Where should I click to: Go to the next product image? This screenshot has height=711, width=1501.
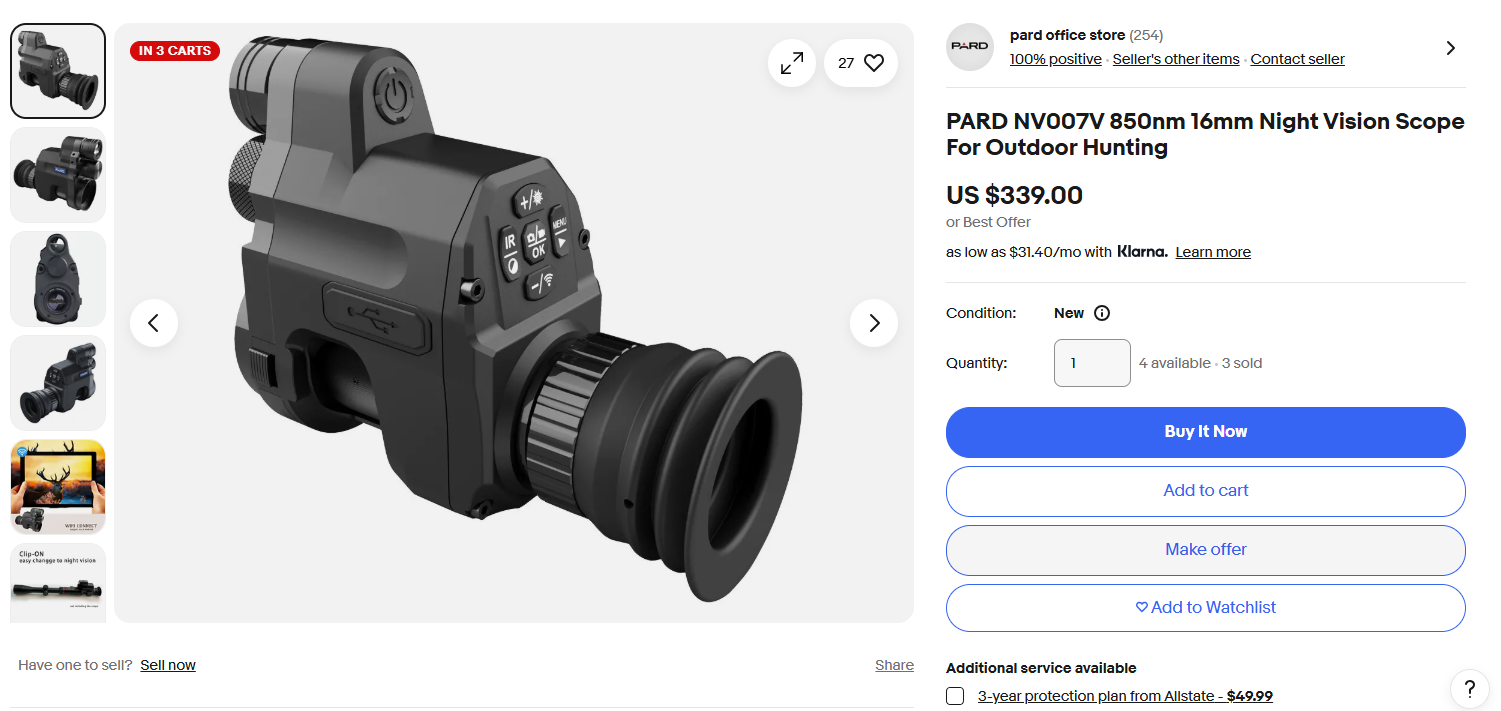pyautogui.click(x=874, y=323)
